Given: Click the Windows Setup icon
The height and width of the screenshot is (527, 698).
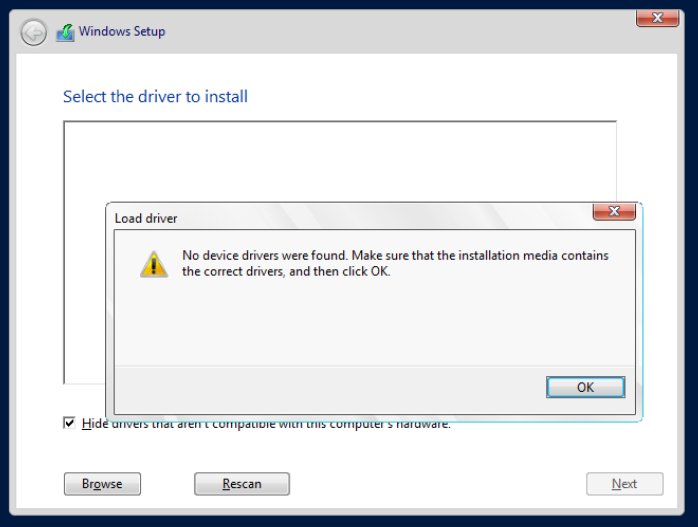Looking at the screenshot, I should (x=65, y=32).
